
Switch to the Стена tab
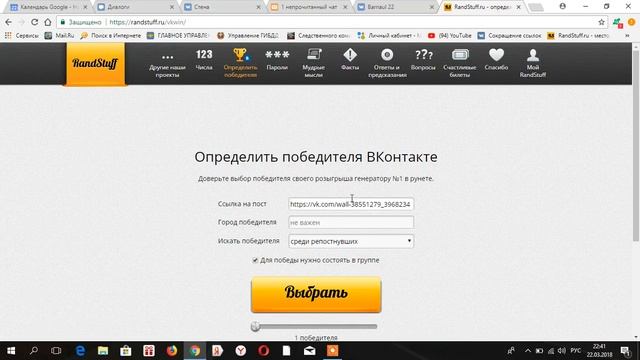click(222, 7)
